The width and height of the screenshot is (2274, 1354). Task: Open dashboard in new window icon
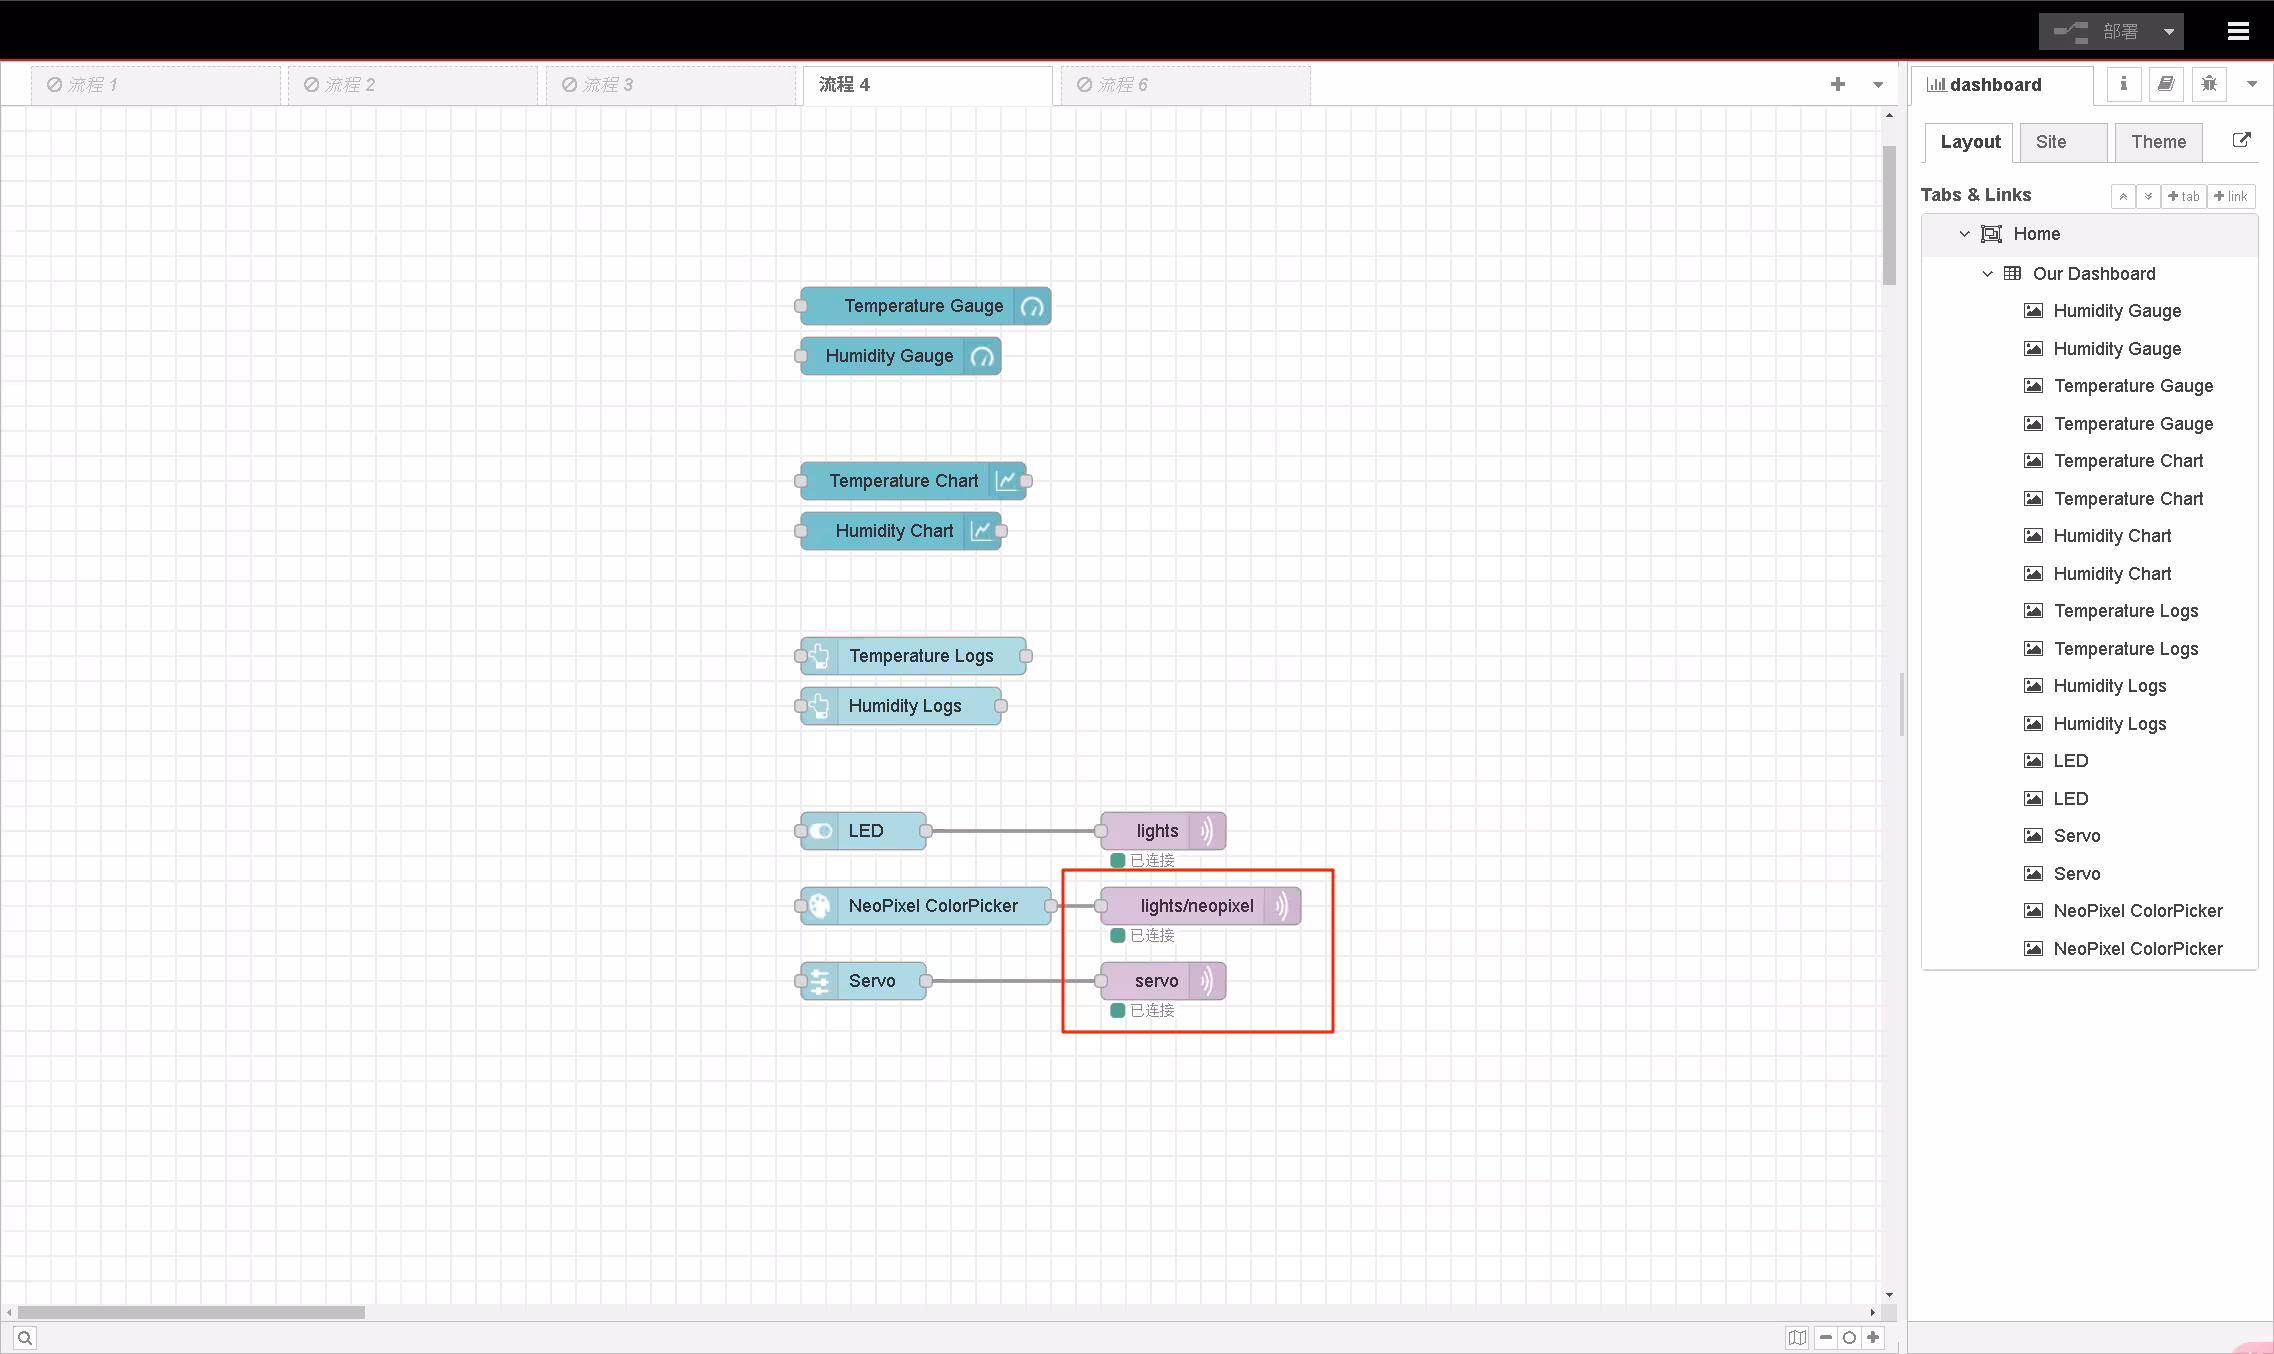[x=2241, y=141]
